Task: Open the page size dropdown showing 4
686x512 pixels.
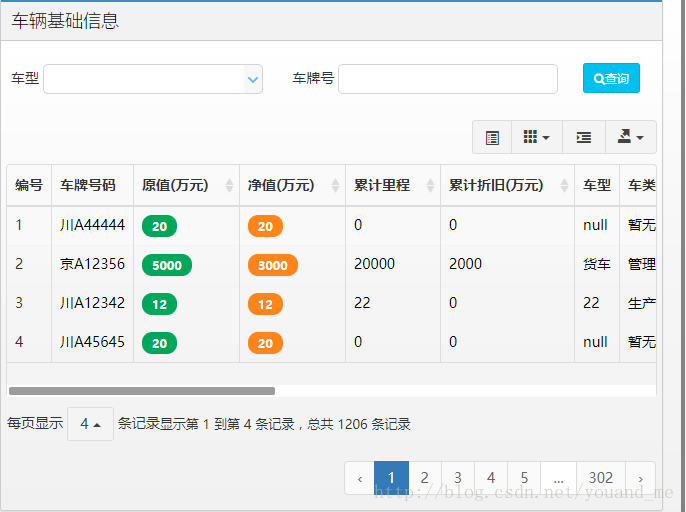Action: click(x=90, y=424)
